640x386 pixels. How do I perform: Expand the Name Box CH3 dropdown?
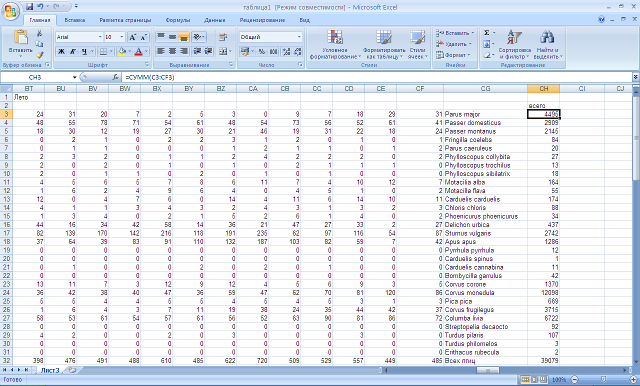tap(75, 77)
